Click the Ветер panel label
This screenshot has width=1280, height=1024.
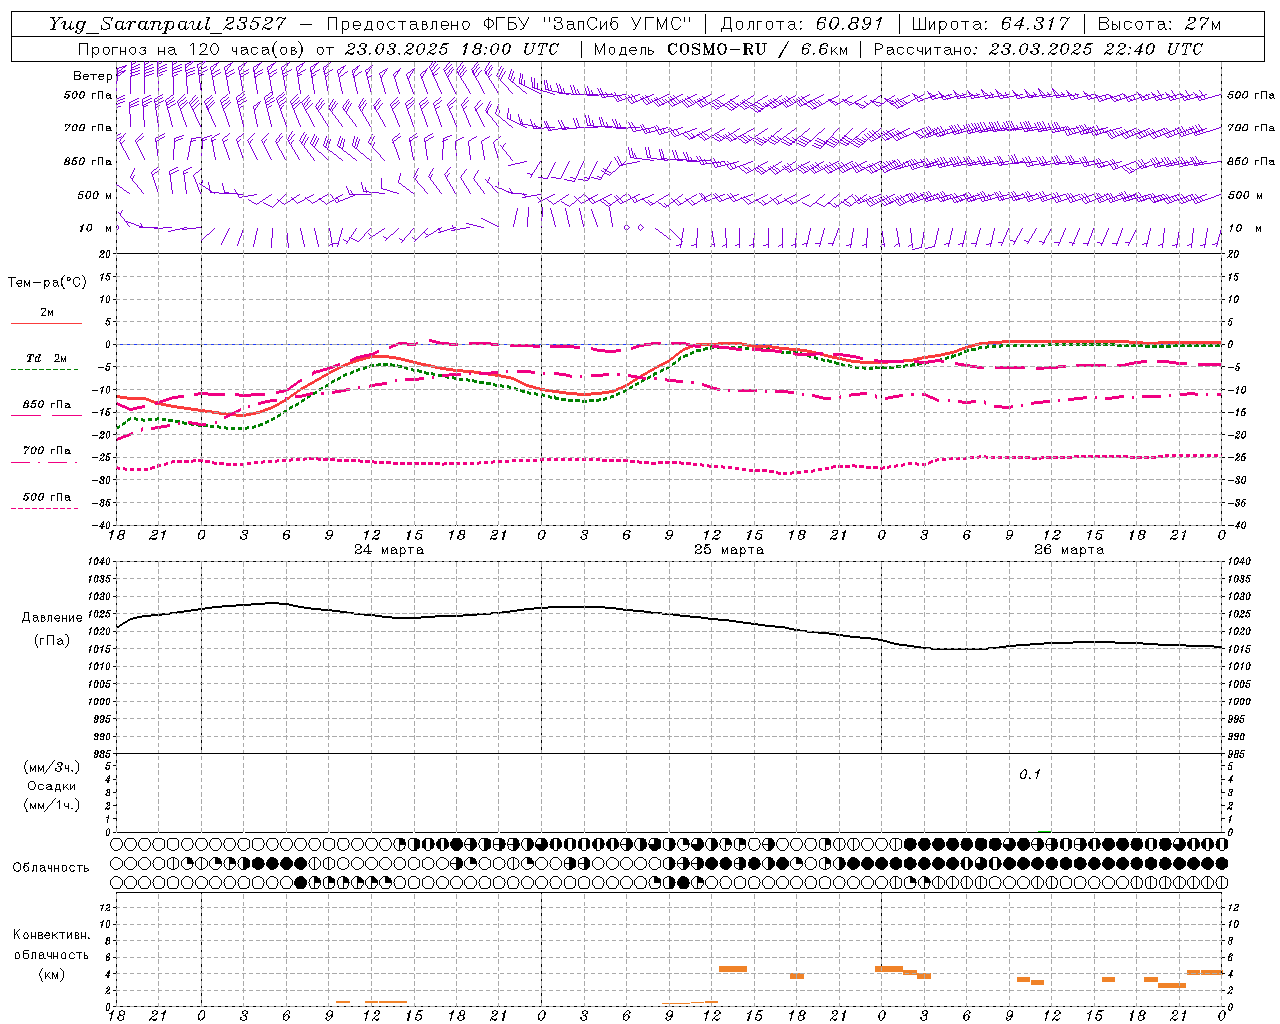(92, 76)
